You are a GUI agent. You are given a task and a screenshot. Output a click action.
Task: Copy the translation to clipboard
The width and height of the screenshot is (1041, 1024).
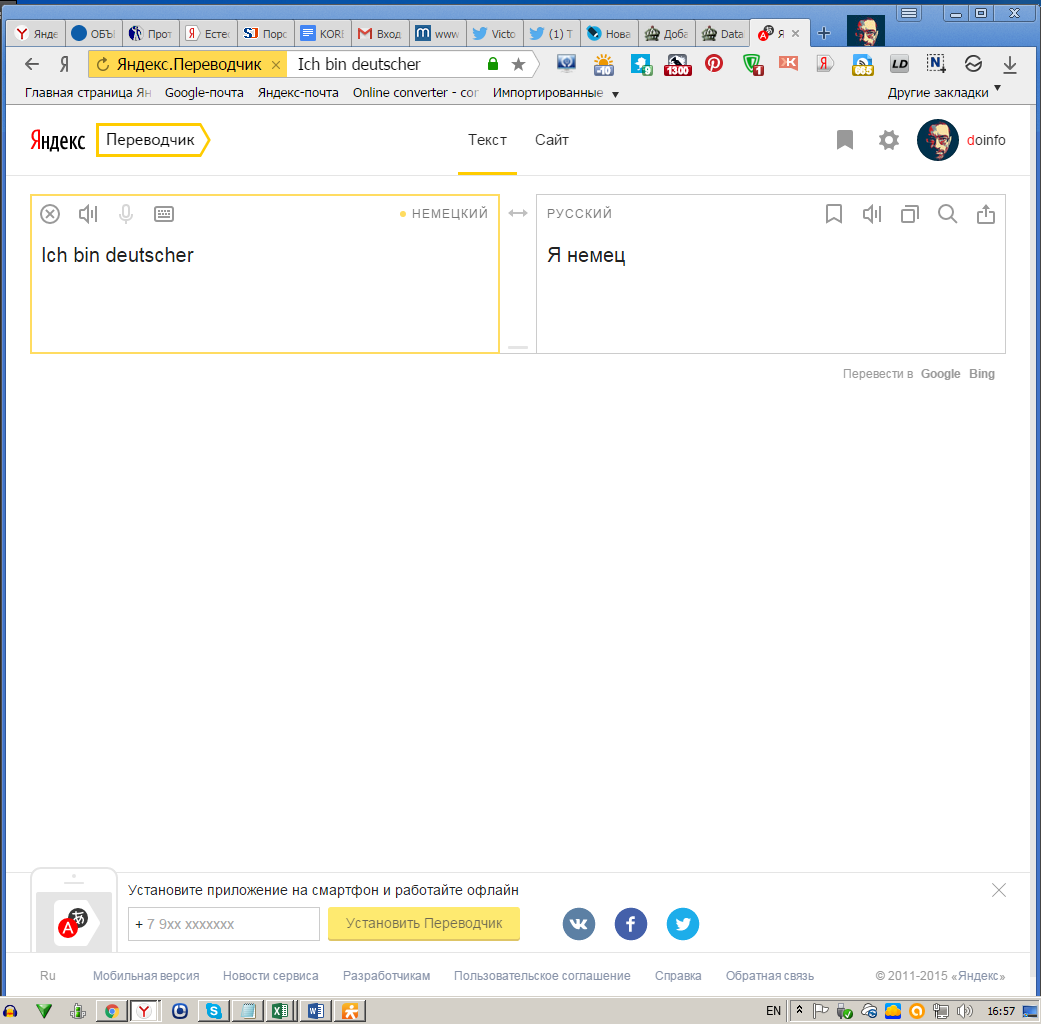tap(910, 214)
